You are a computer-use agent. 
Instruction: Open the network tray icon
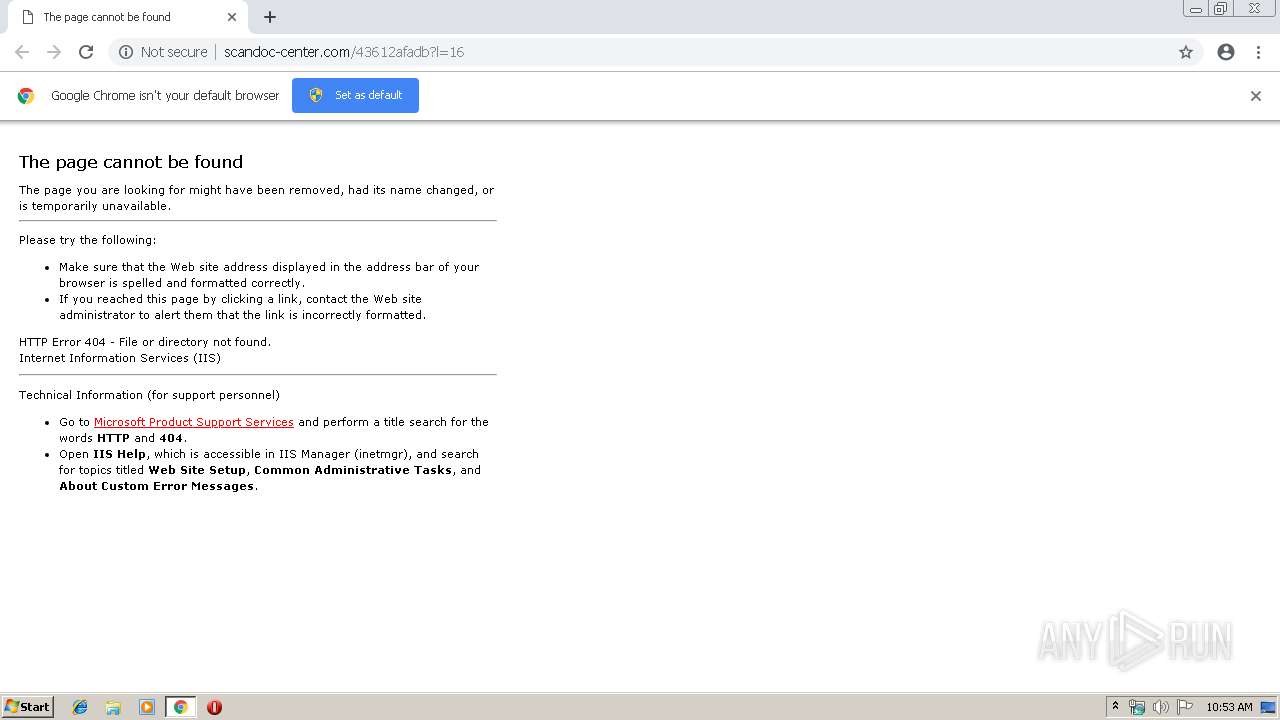click(1137, 707)
